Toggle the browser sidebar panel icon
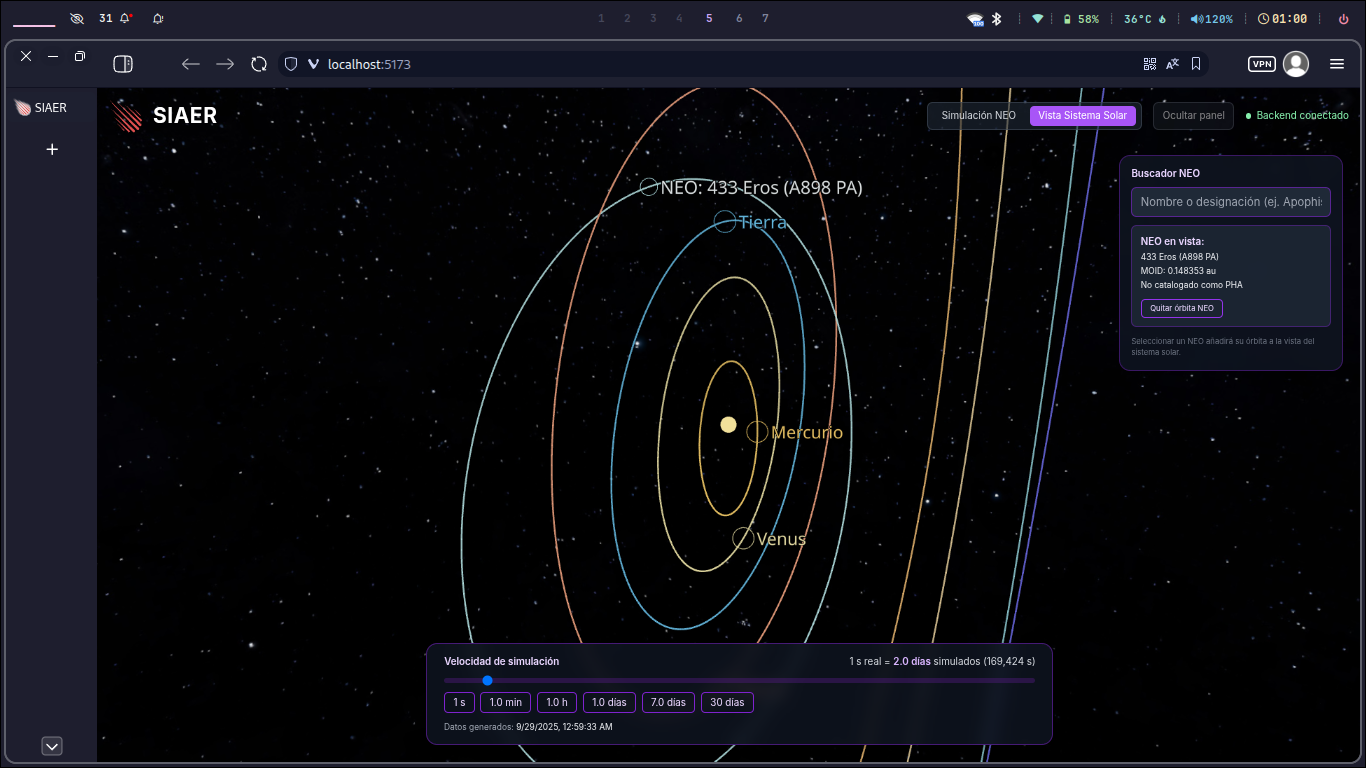The image size is (1366, 768). (123, 64)
